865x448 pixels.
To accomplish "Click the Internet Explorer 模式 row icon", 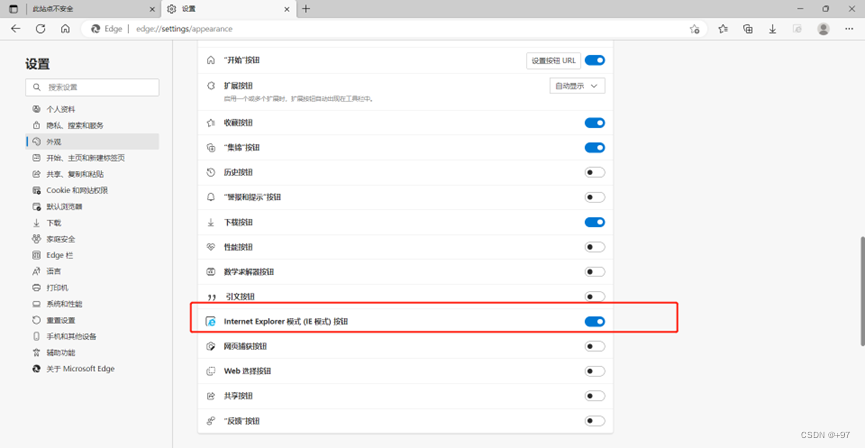I will click(x=211, y=321).
